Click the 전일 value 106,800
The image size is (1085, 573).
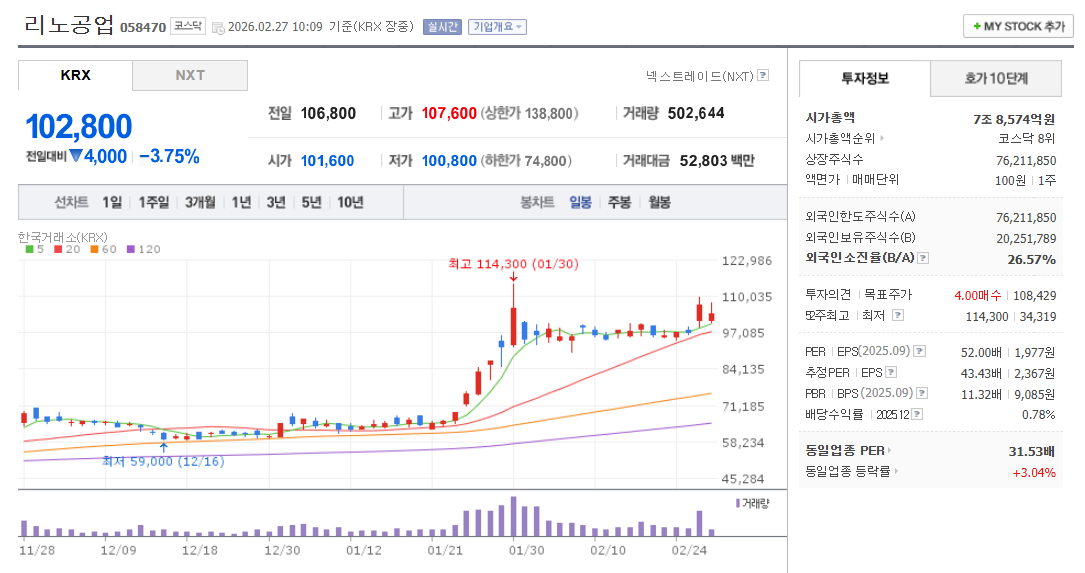click(328, 113)
